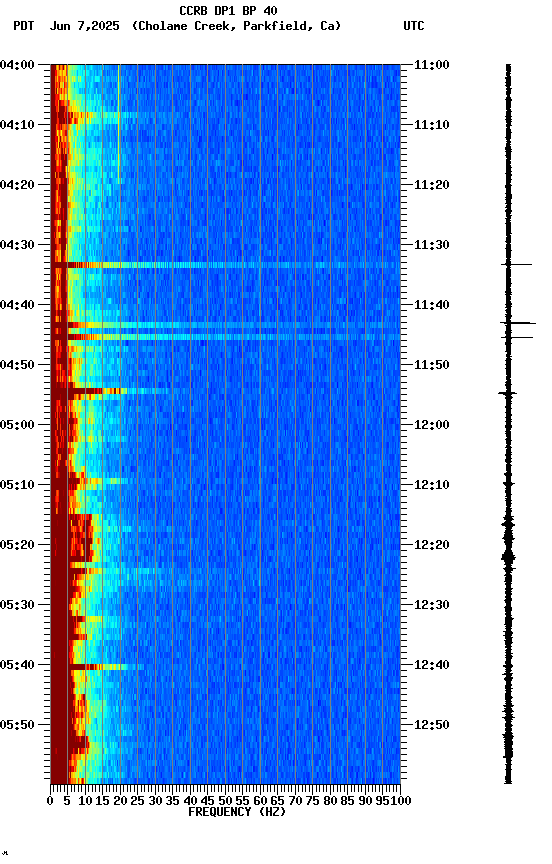Click the broadband event streak near 04:43
The height and width of the screenshot is (864, 552).
coord(225,326)
